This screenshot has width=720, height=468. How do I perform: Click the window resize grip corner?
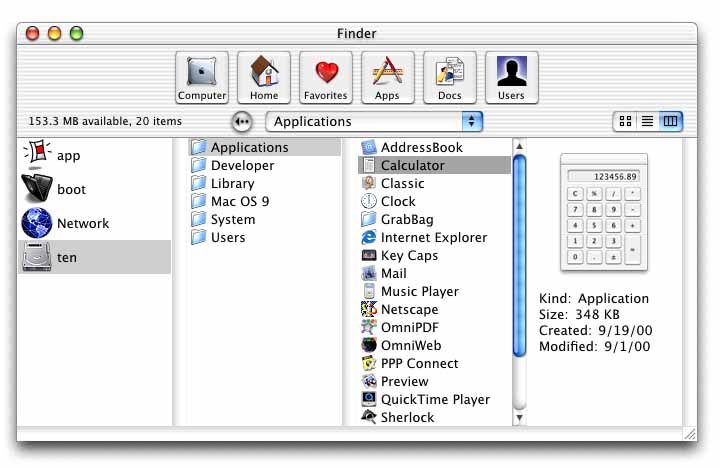point(689,434)
